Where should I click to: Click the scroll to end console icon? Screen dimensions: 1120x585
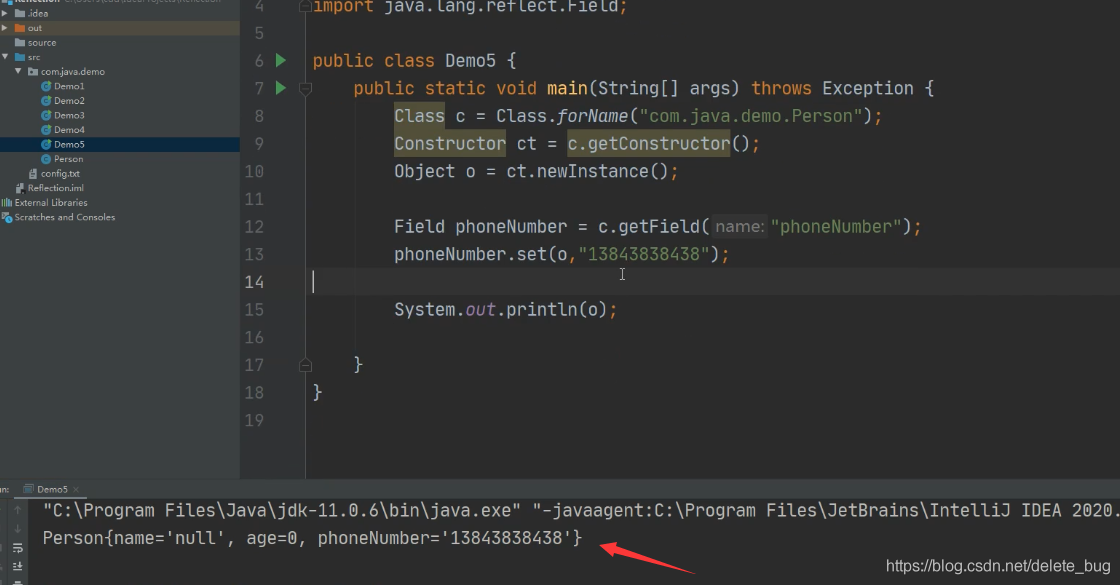18,566
